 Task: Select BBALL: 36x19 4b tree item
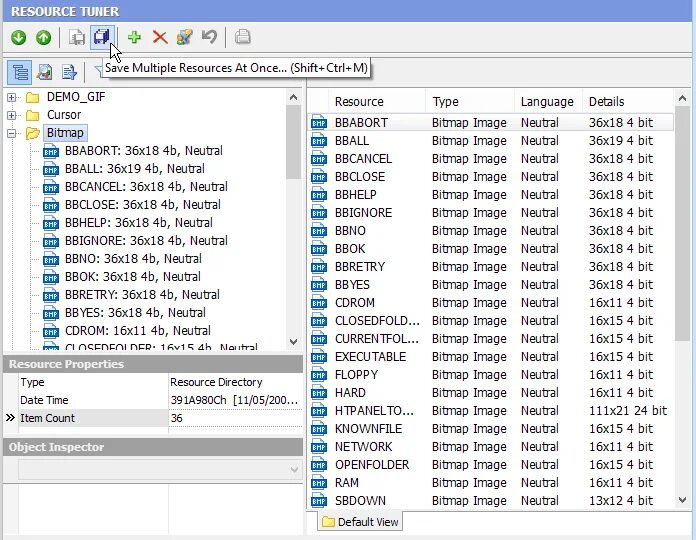[x=134, y=169]
